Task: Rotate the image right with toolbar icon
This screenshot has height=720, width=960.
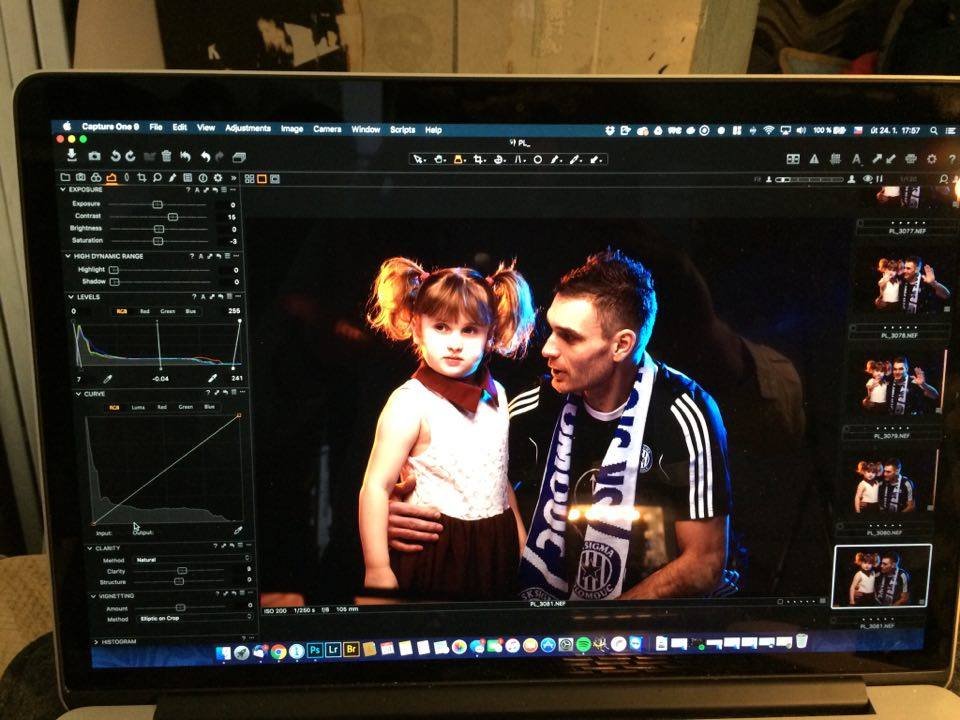Action: click(130, 157)
